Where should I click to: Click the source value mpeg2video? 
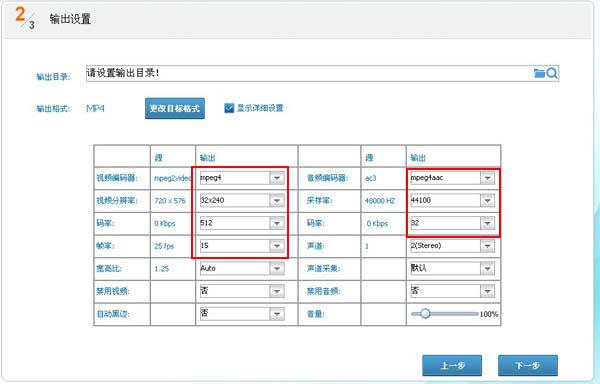pyautogui.click(x=173, y=178)
